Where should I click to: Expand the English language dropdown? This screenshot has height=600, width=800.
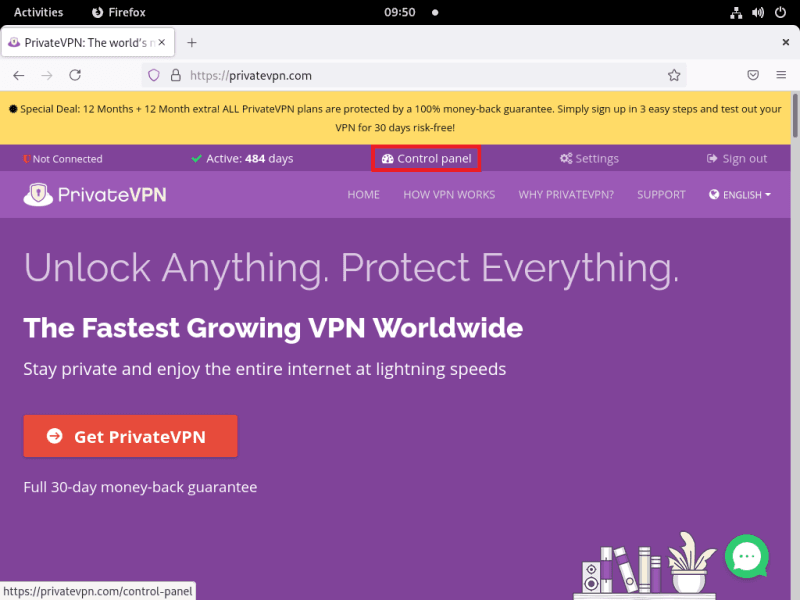pyautogui.click(x=740, y=195)
